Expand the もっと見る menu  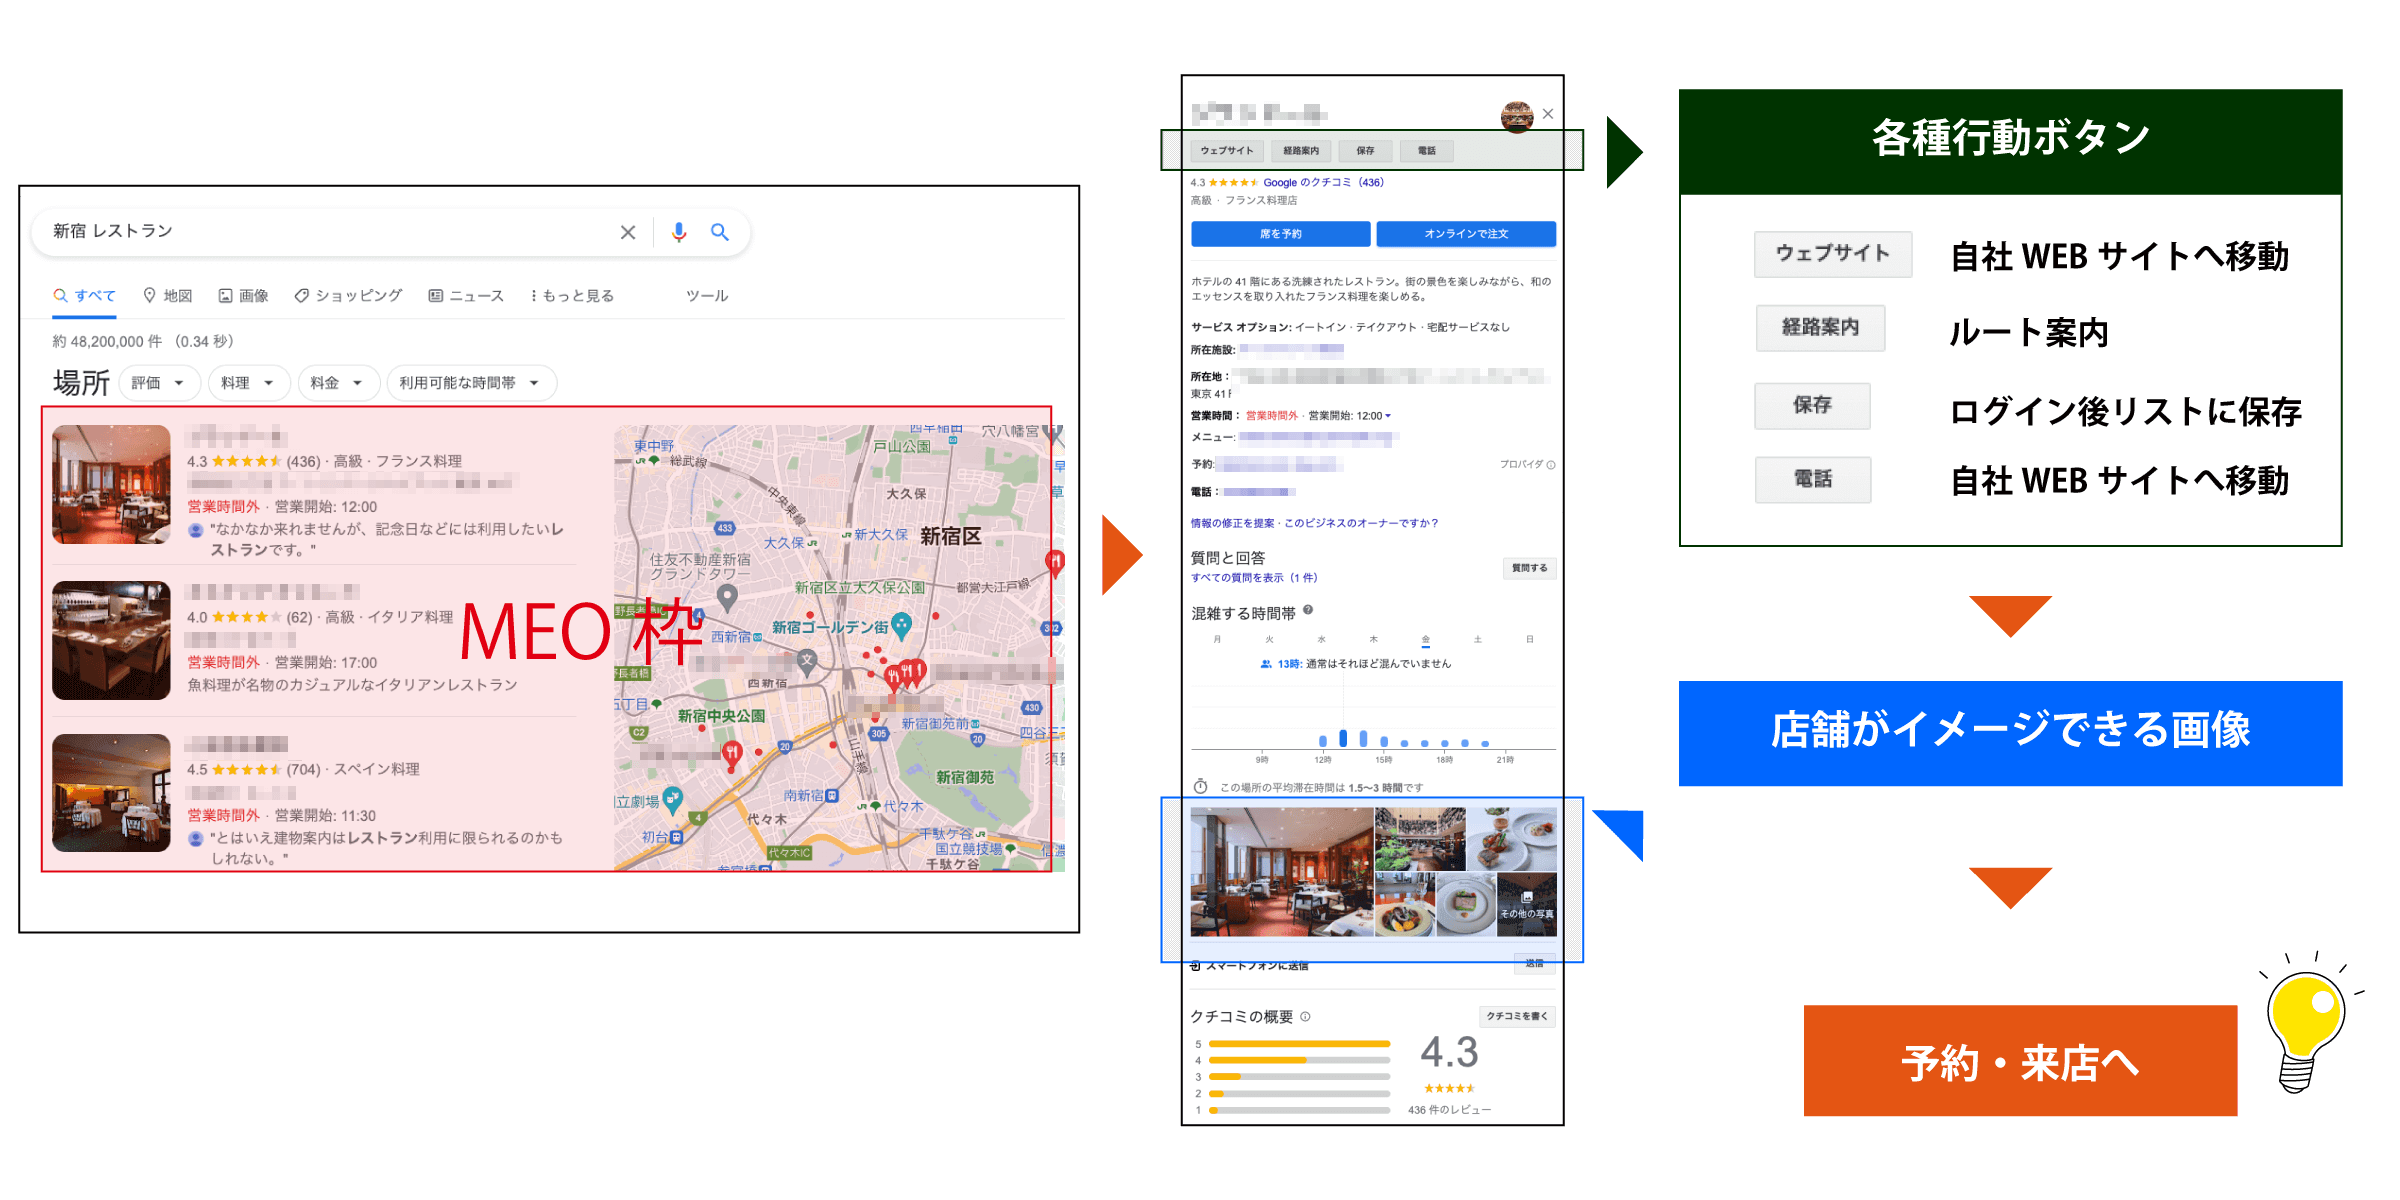pyautogui.click(x=572, y=296)
